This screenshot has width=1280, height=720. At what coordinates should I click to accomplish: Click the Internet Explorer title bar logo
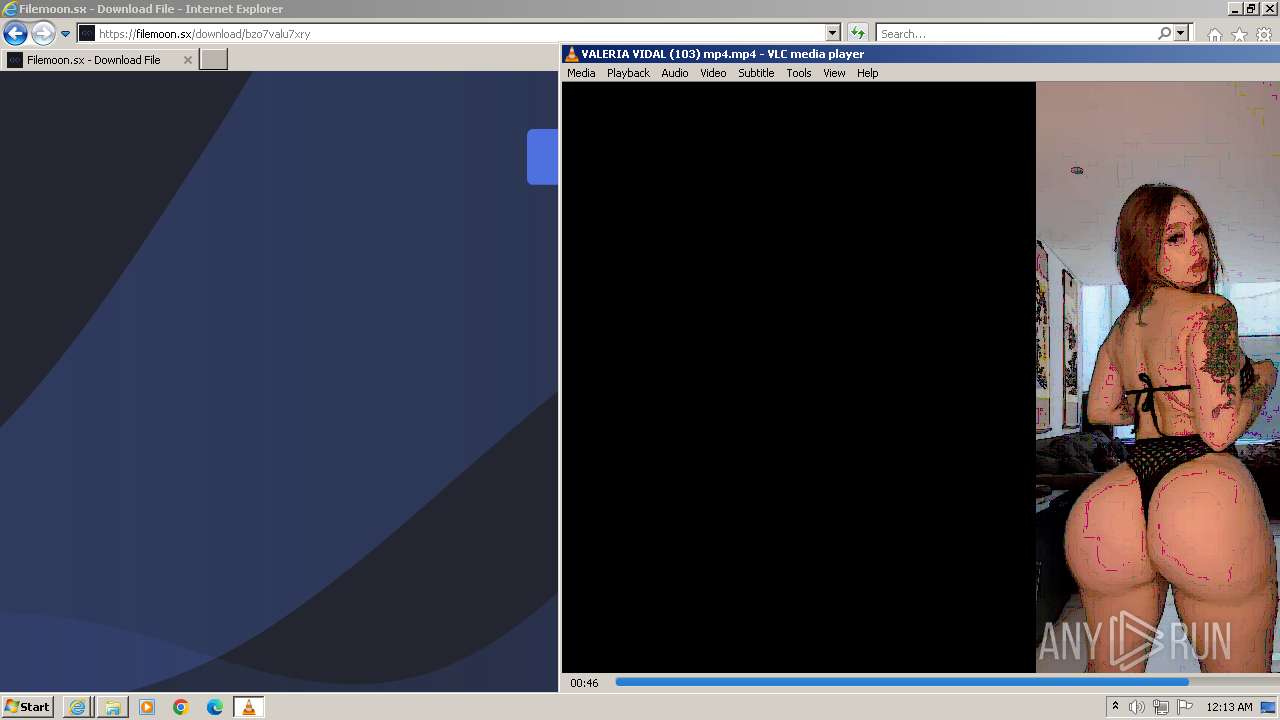pyautogui.click(x=10, y=9)
